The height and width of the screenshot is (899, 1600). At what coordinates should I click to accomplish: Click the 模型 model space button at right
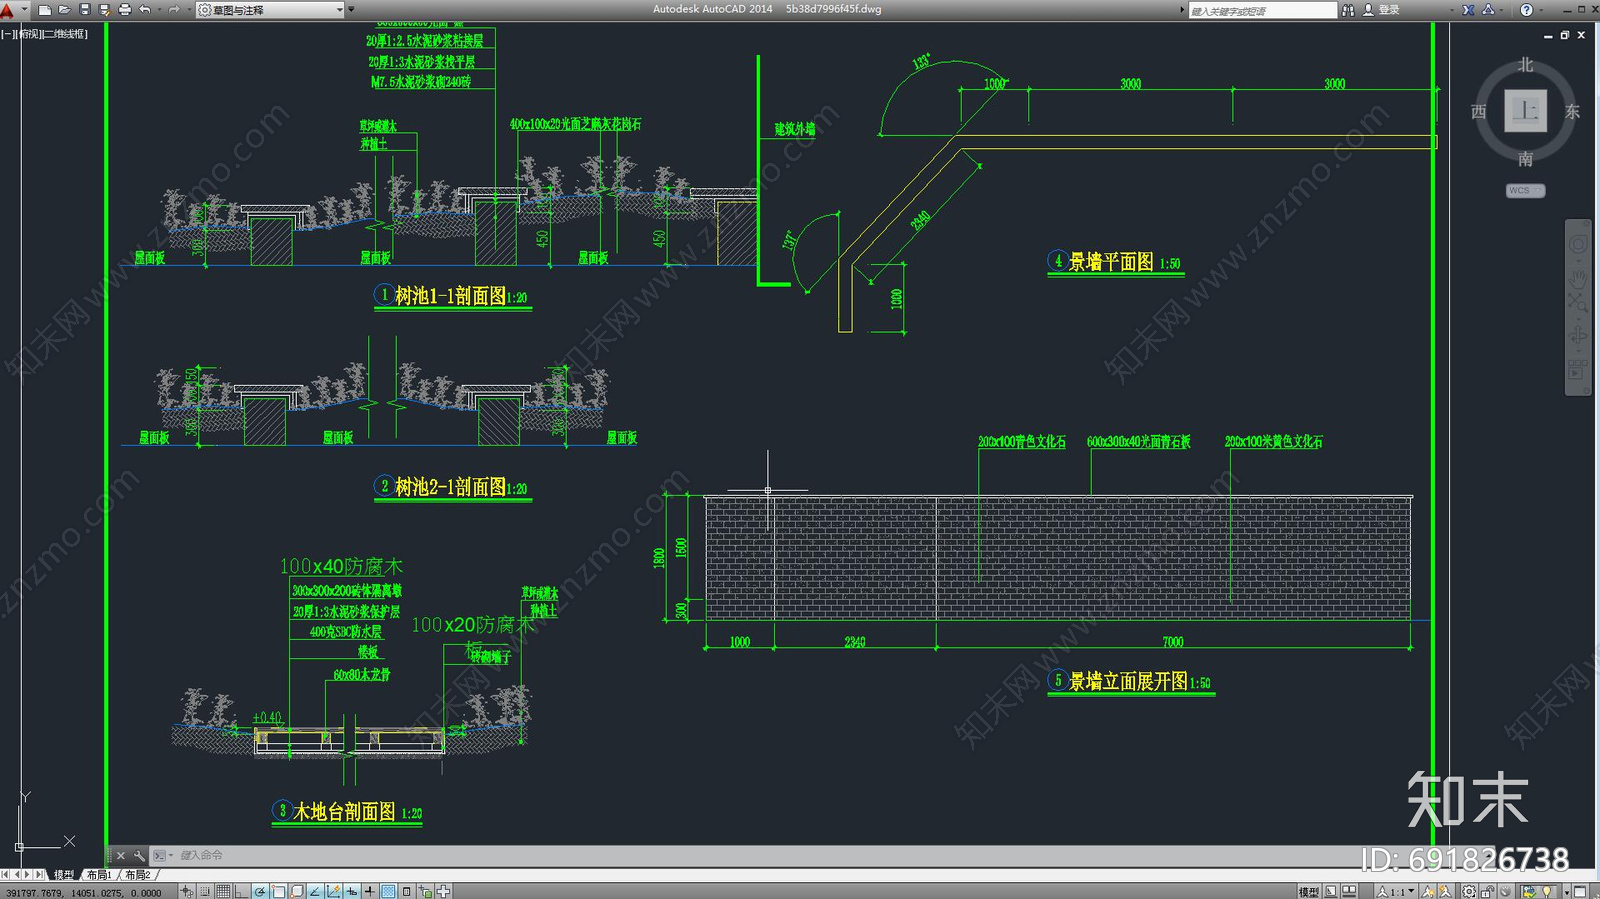tap(1308, 891)
